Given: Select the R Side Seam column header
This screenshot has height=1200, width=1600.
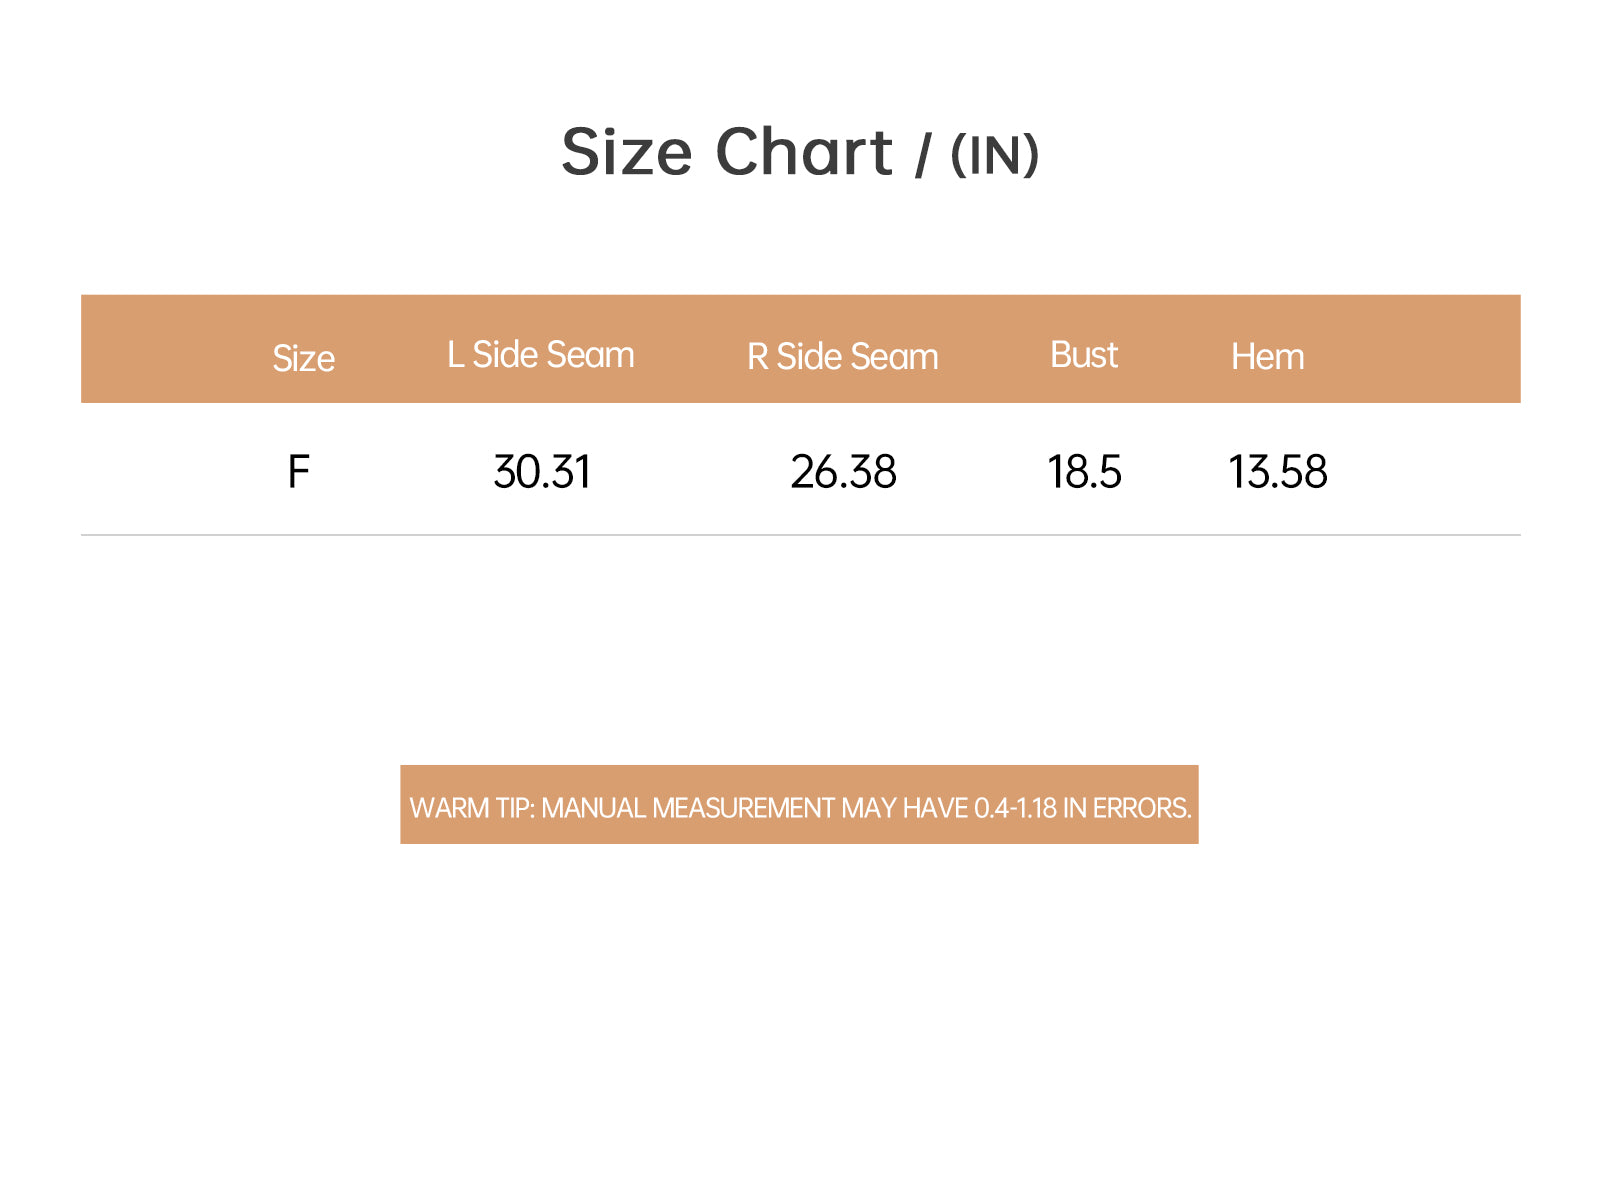Looking at the screenshot, I should (843, 356).
